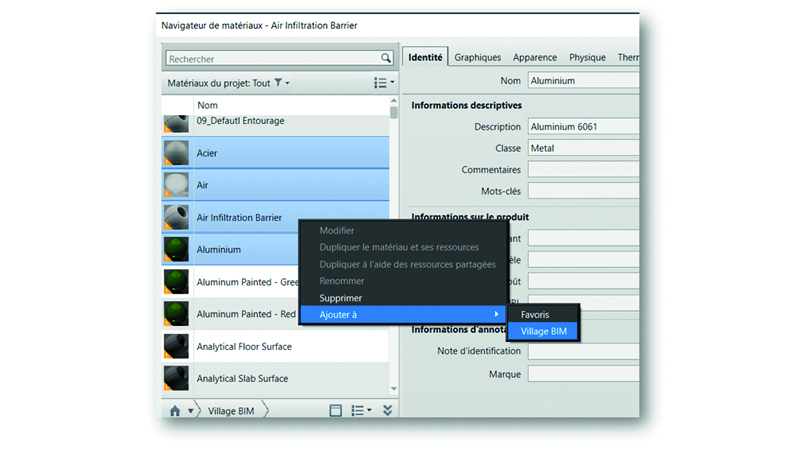Select 09_Default Entourage text
This screenshot has width=812, height=450.
pos(240,121)
